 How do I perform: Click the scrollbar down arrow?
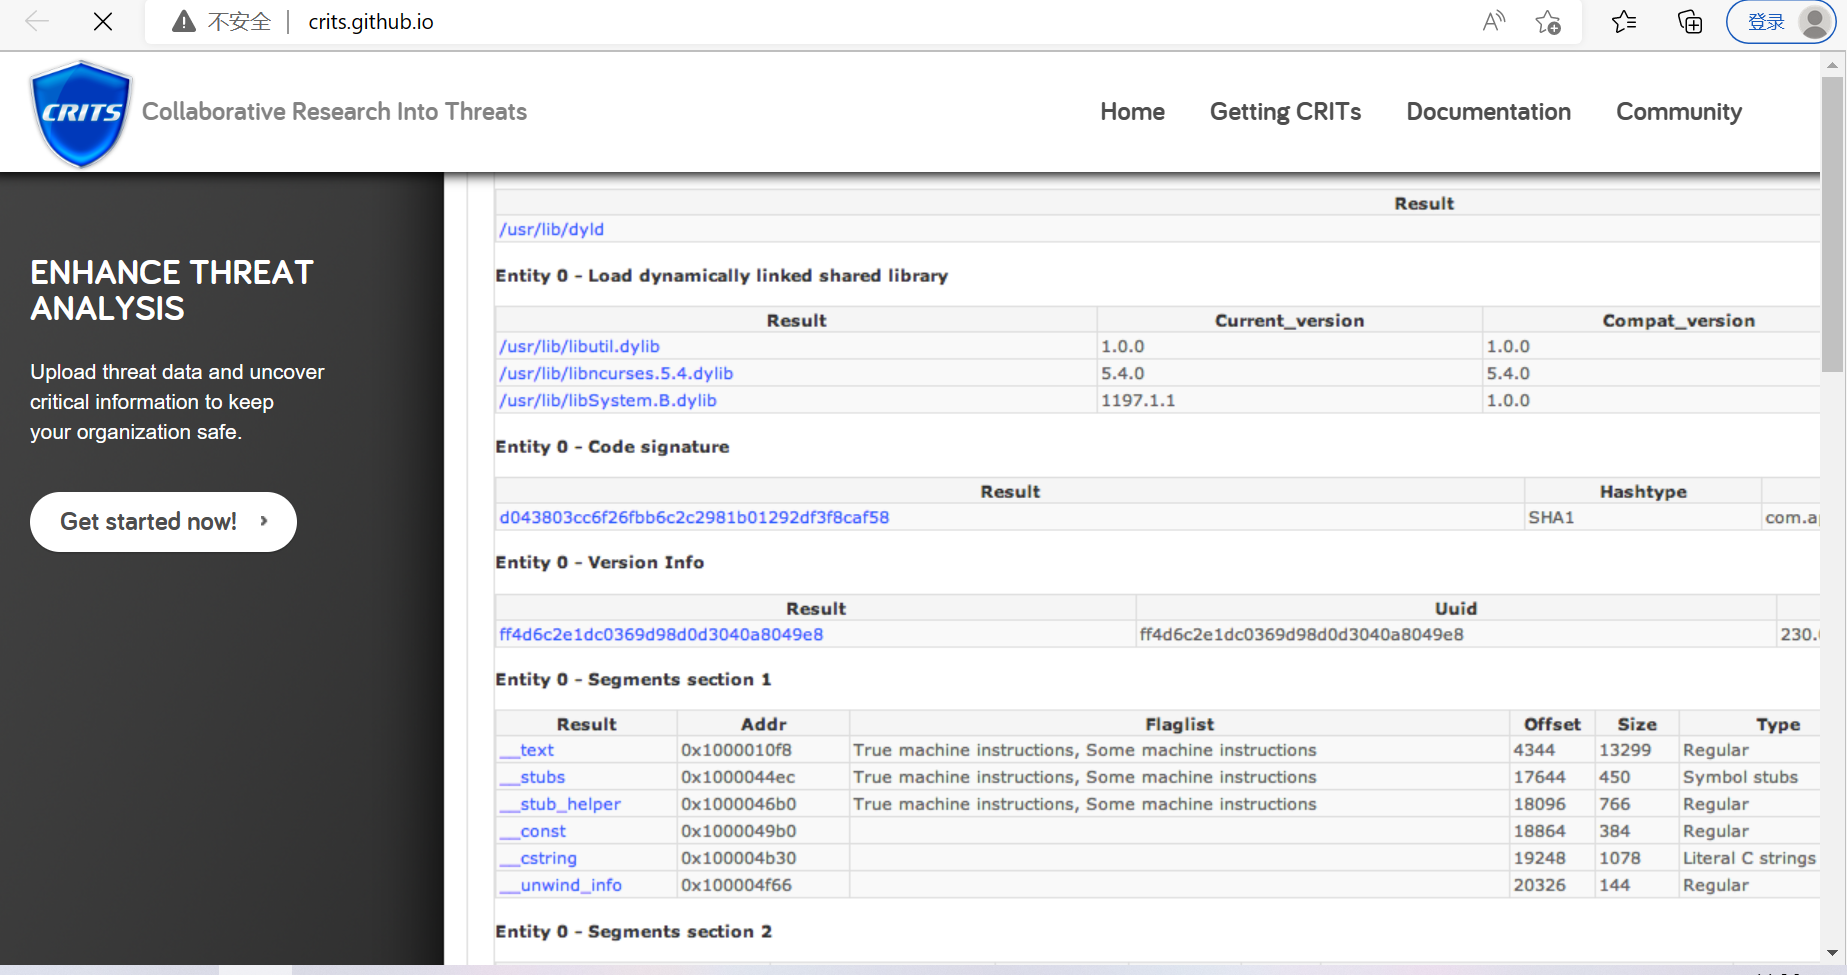1832,953
